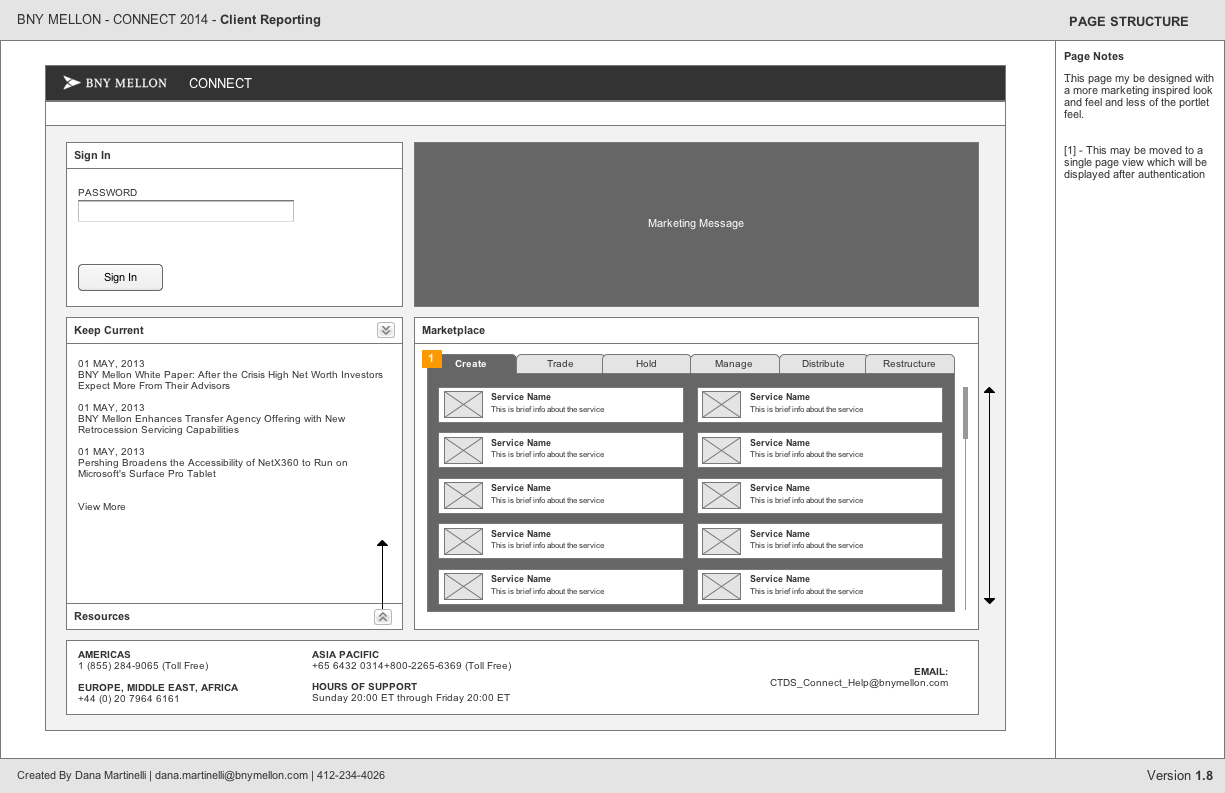Screen dimensions: 1225x793
Task: Select the Create tab
Action: tap(471, 364)
